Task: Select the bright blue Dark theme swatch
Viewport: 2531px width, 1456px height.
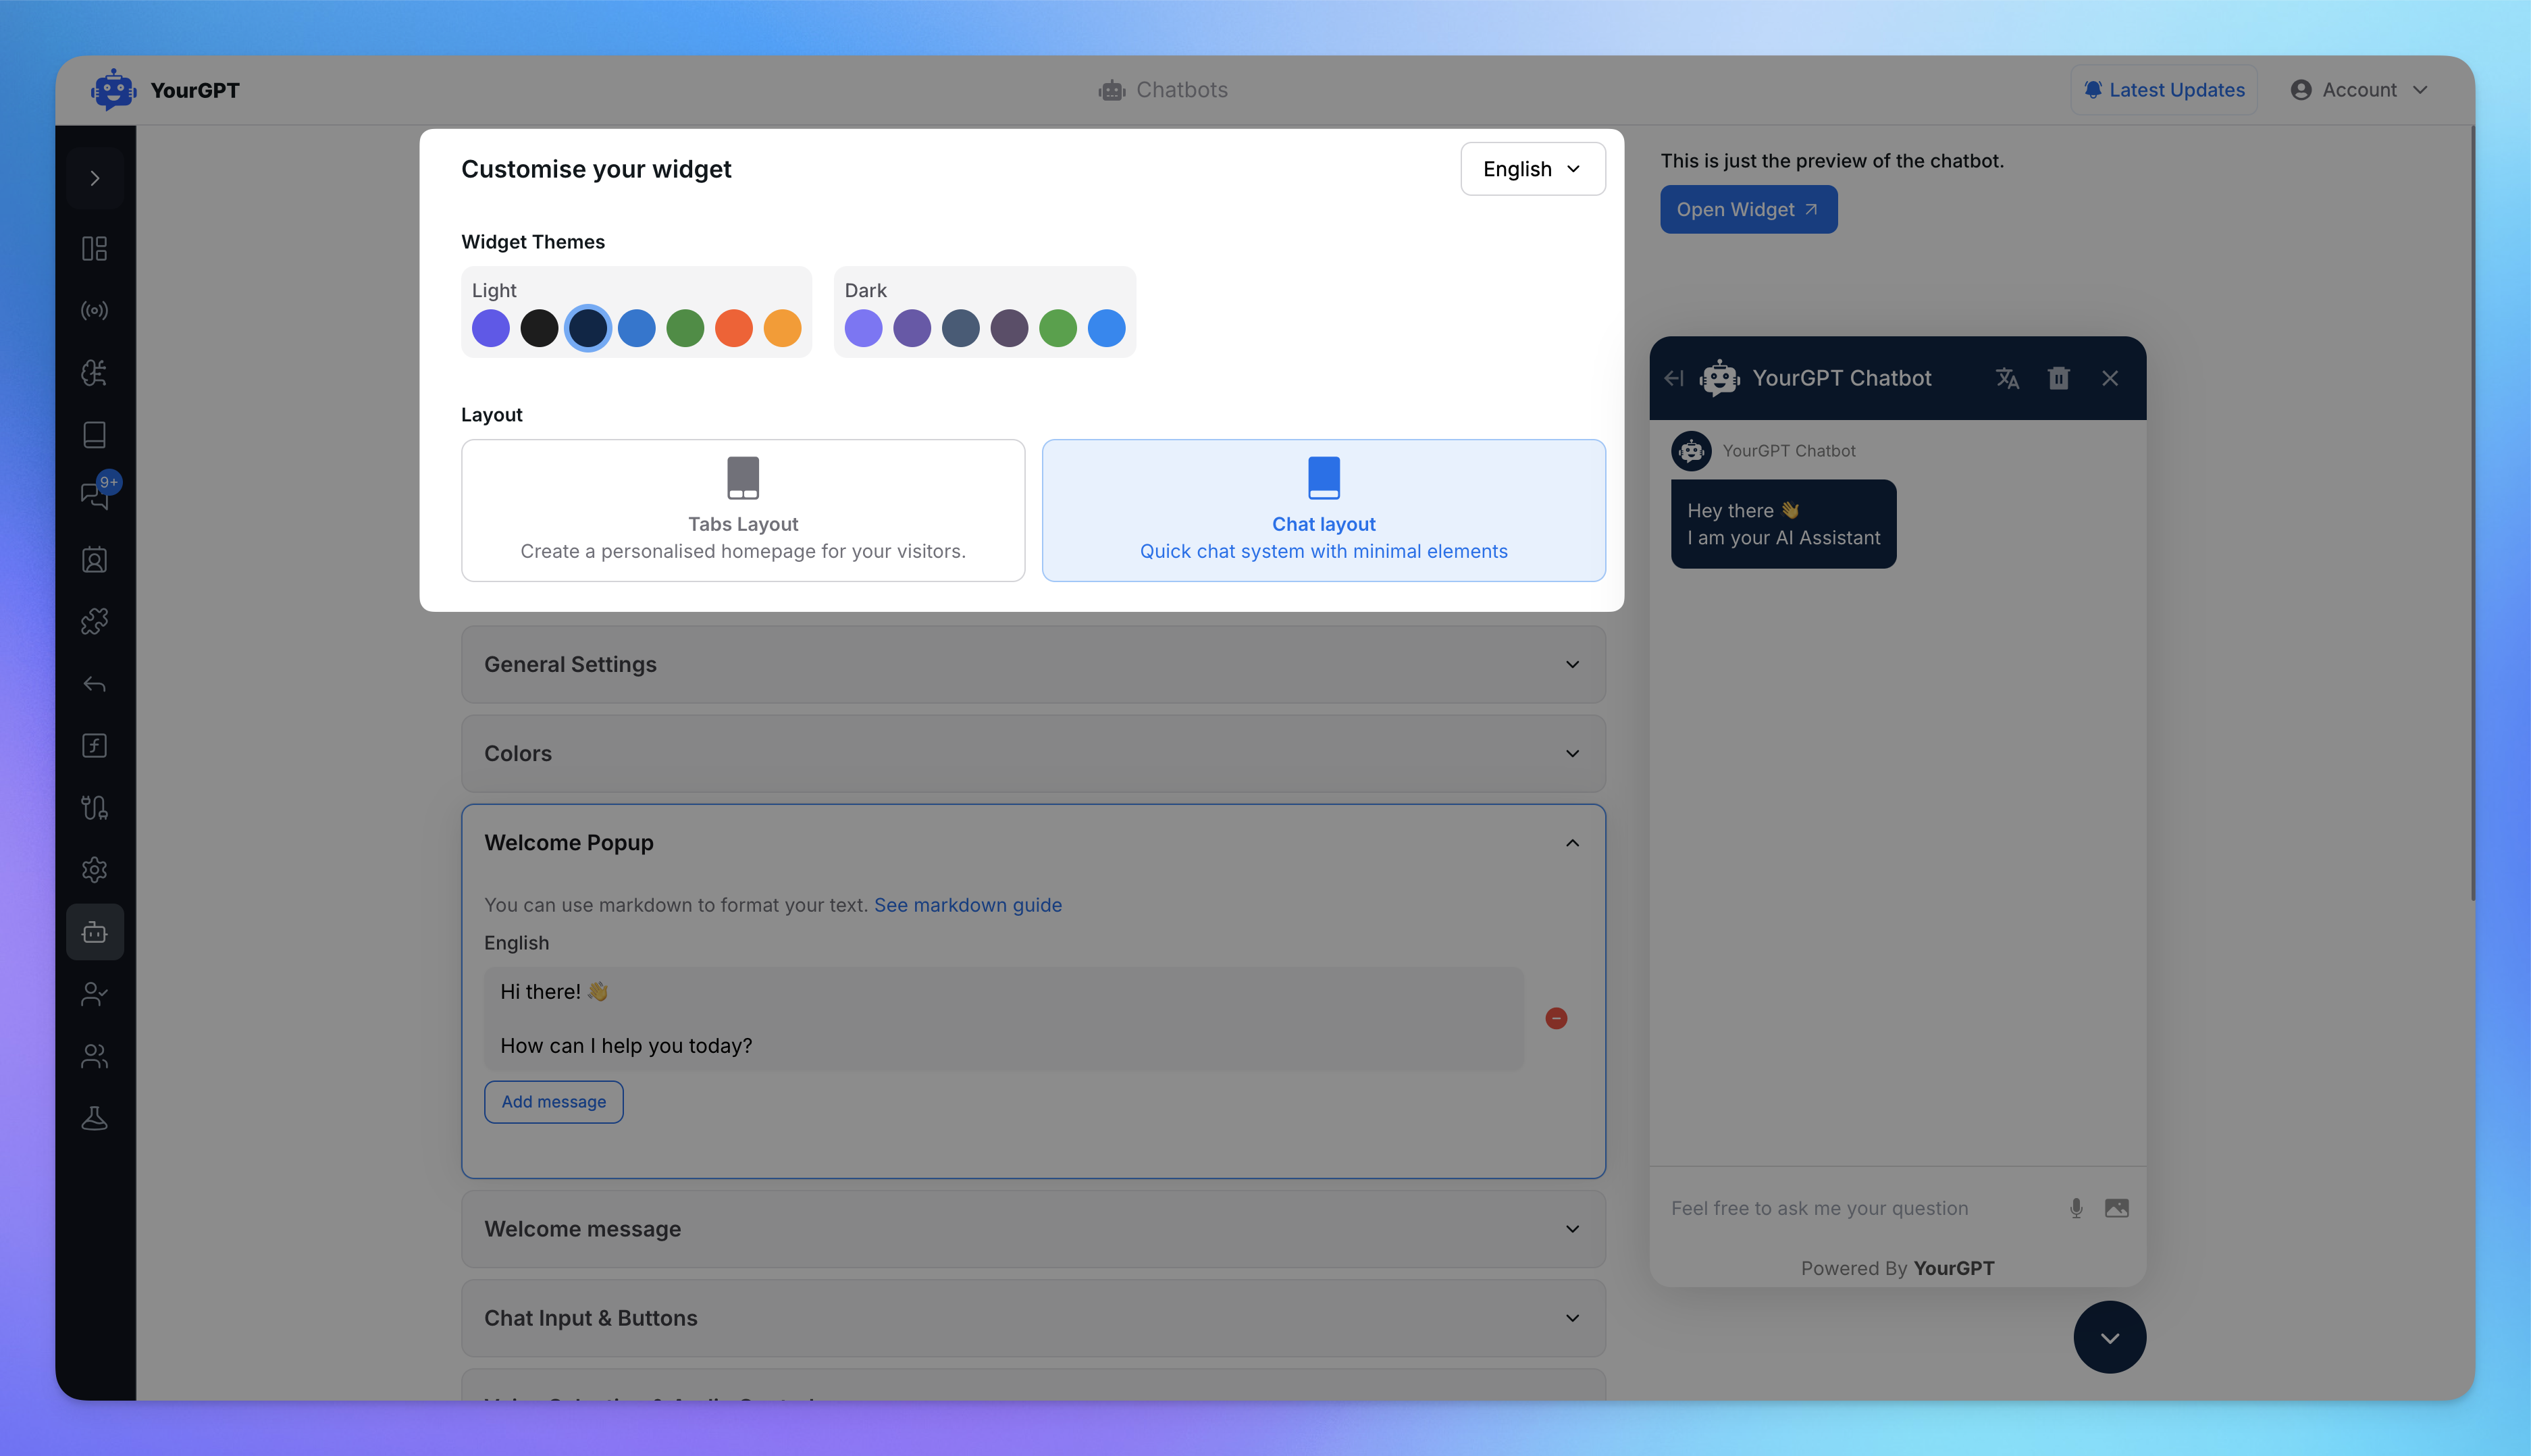Action: click(1107, 328)
